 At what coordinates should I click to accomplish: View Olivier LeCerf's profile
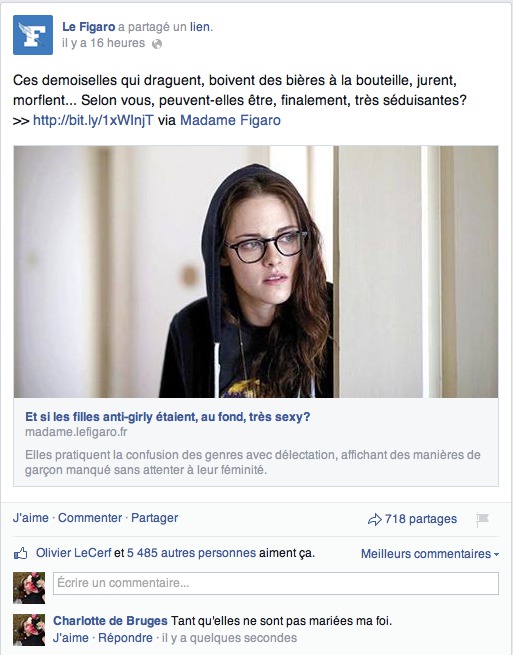click(74, 553)
